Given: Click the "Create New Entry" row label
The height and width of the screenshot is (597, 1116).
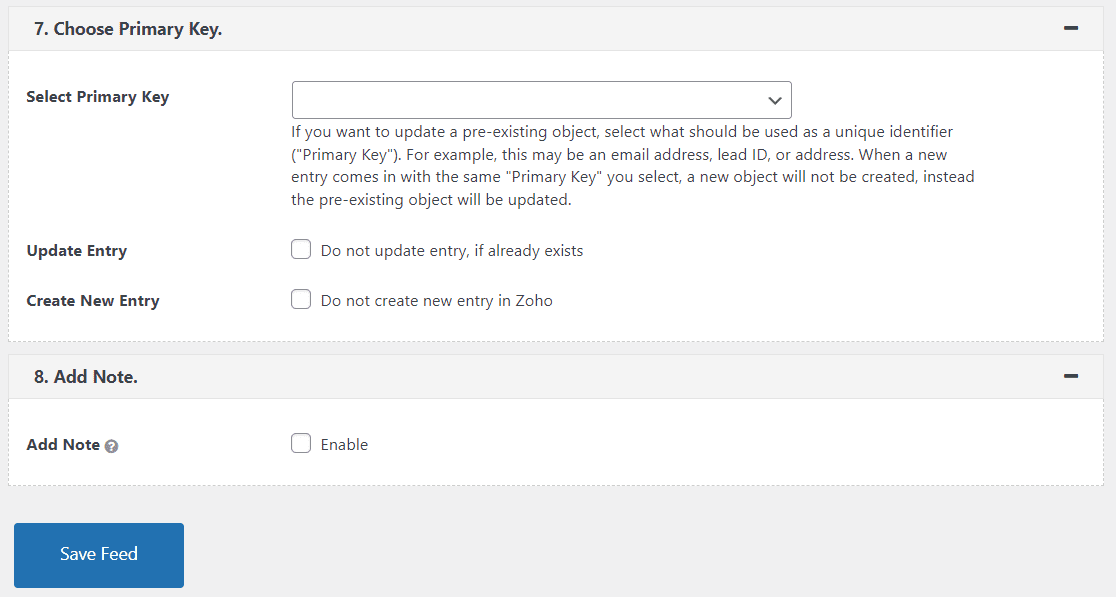Looking at the screenshot, I should [x=92, y=300].
